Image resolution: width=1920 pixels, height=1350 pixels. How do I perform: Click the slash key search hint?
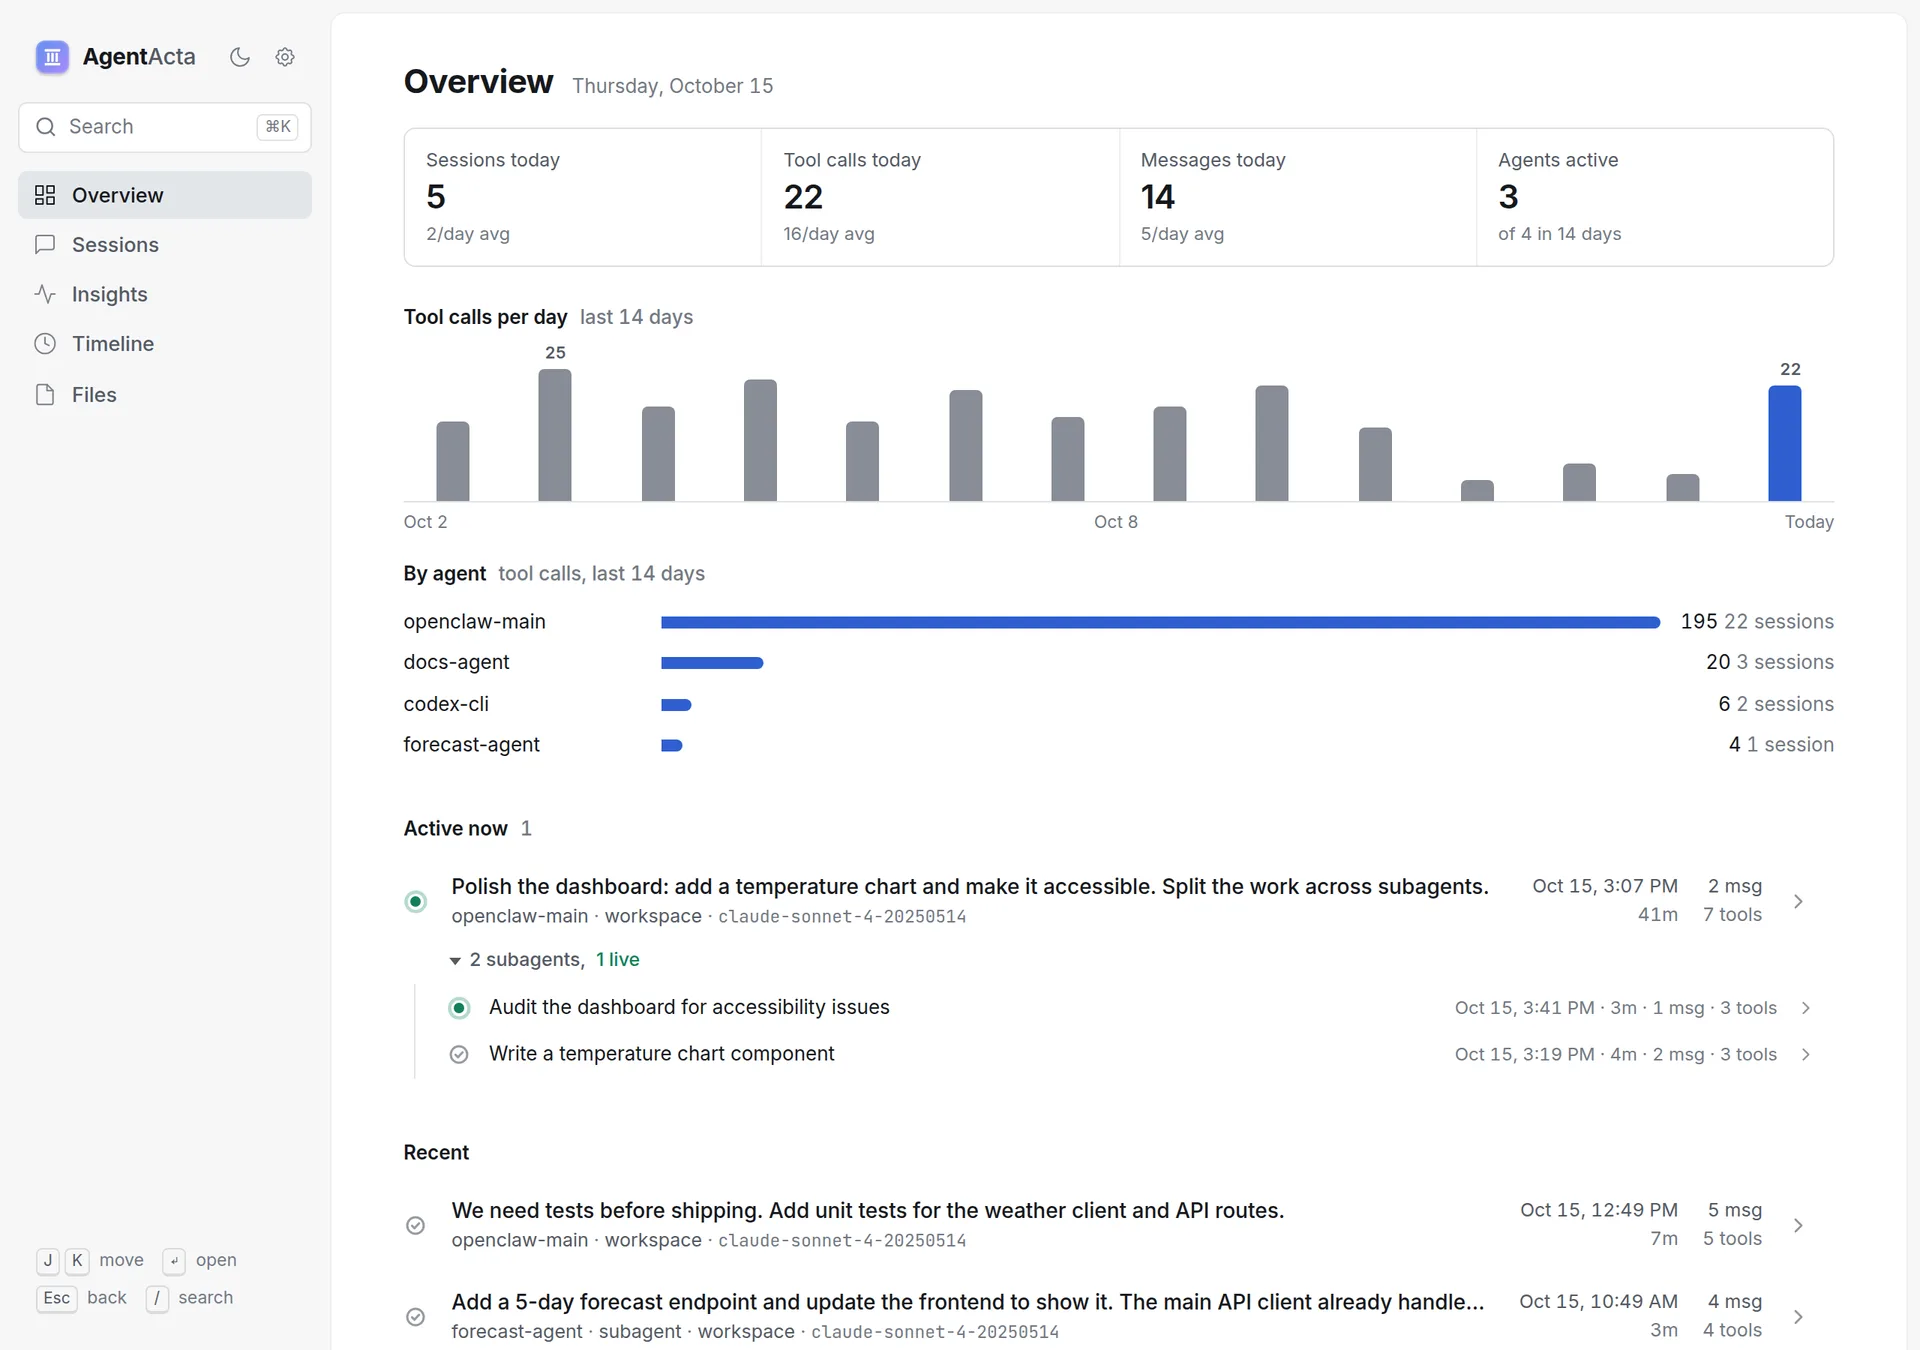click(x=157, y=1298)
